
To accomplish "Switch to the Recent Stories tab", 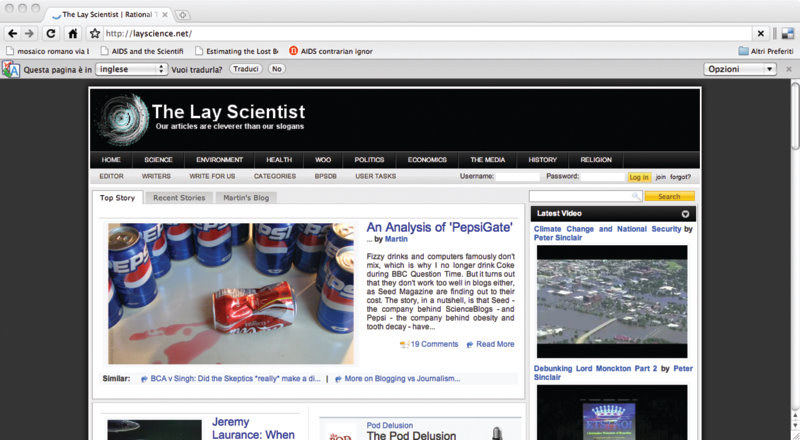I will tap(179, 198).
